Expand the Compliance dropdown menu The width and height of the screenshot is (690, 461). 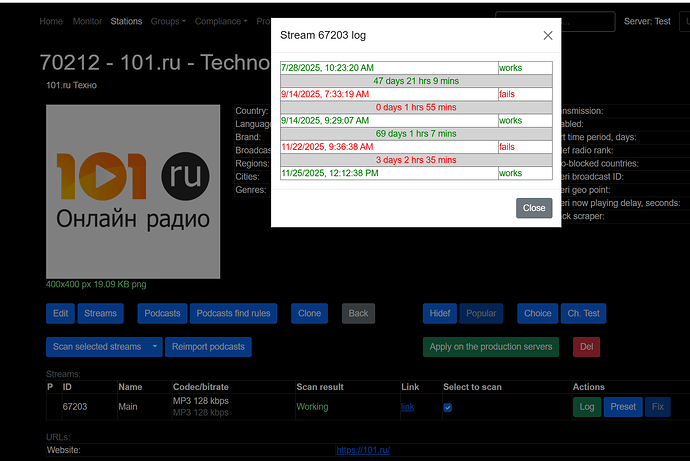(221, 21)
